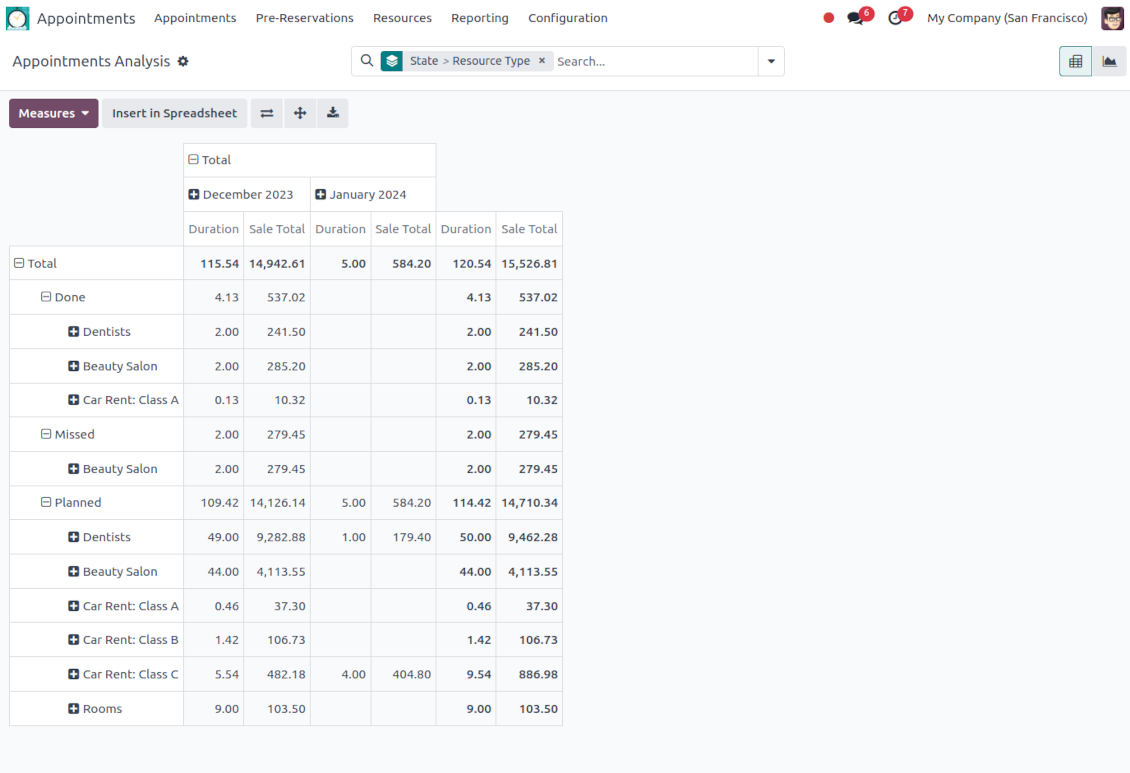The image size is (1130, 773).
Task: Sort by December 2023 Duration column
Action: [213, 229]
